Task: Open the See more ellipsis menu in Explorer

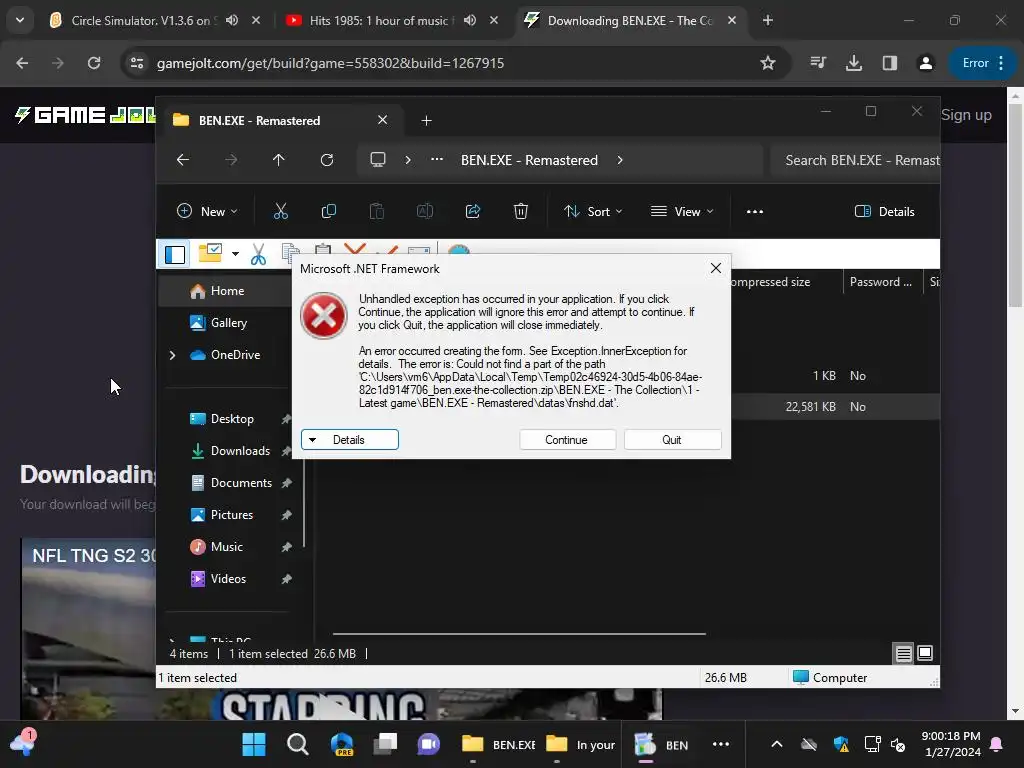Action: click(x=755, y=212)
